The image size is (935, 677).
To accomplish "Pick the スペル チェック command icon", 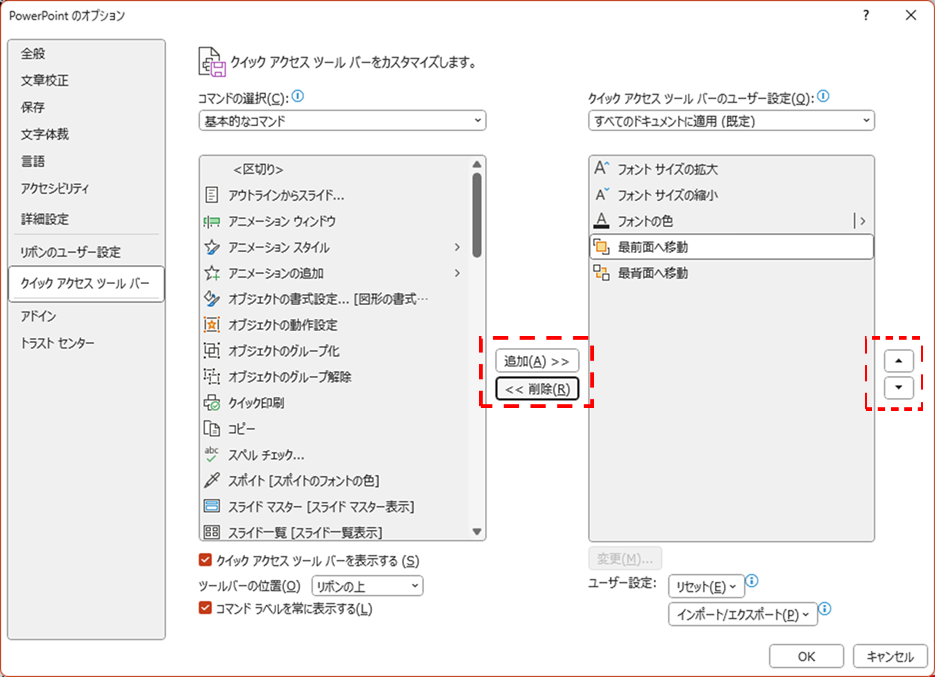I will (211, 455).
